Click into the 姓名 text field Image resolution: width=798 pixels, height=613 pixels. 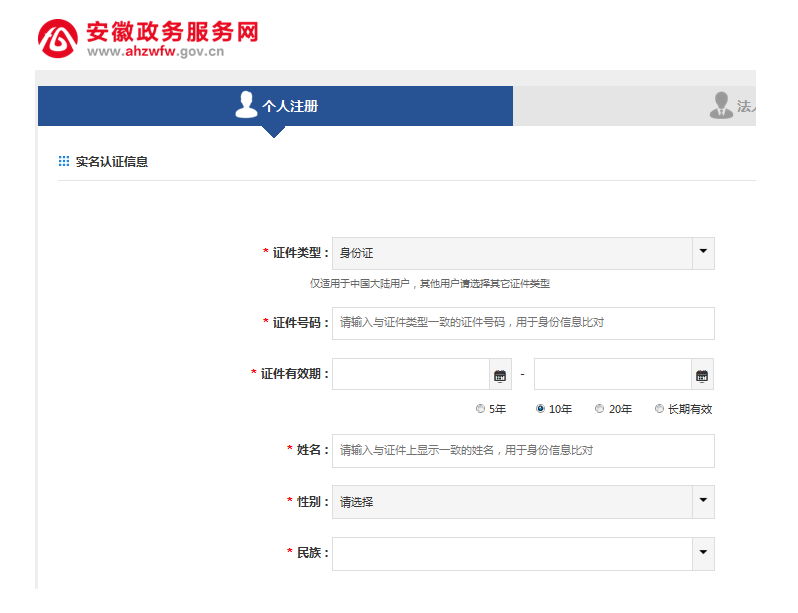click(522, 451)
